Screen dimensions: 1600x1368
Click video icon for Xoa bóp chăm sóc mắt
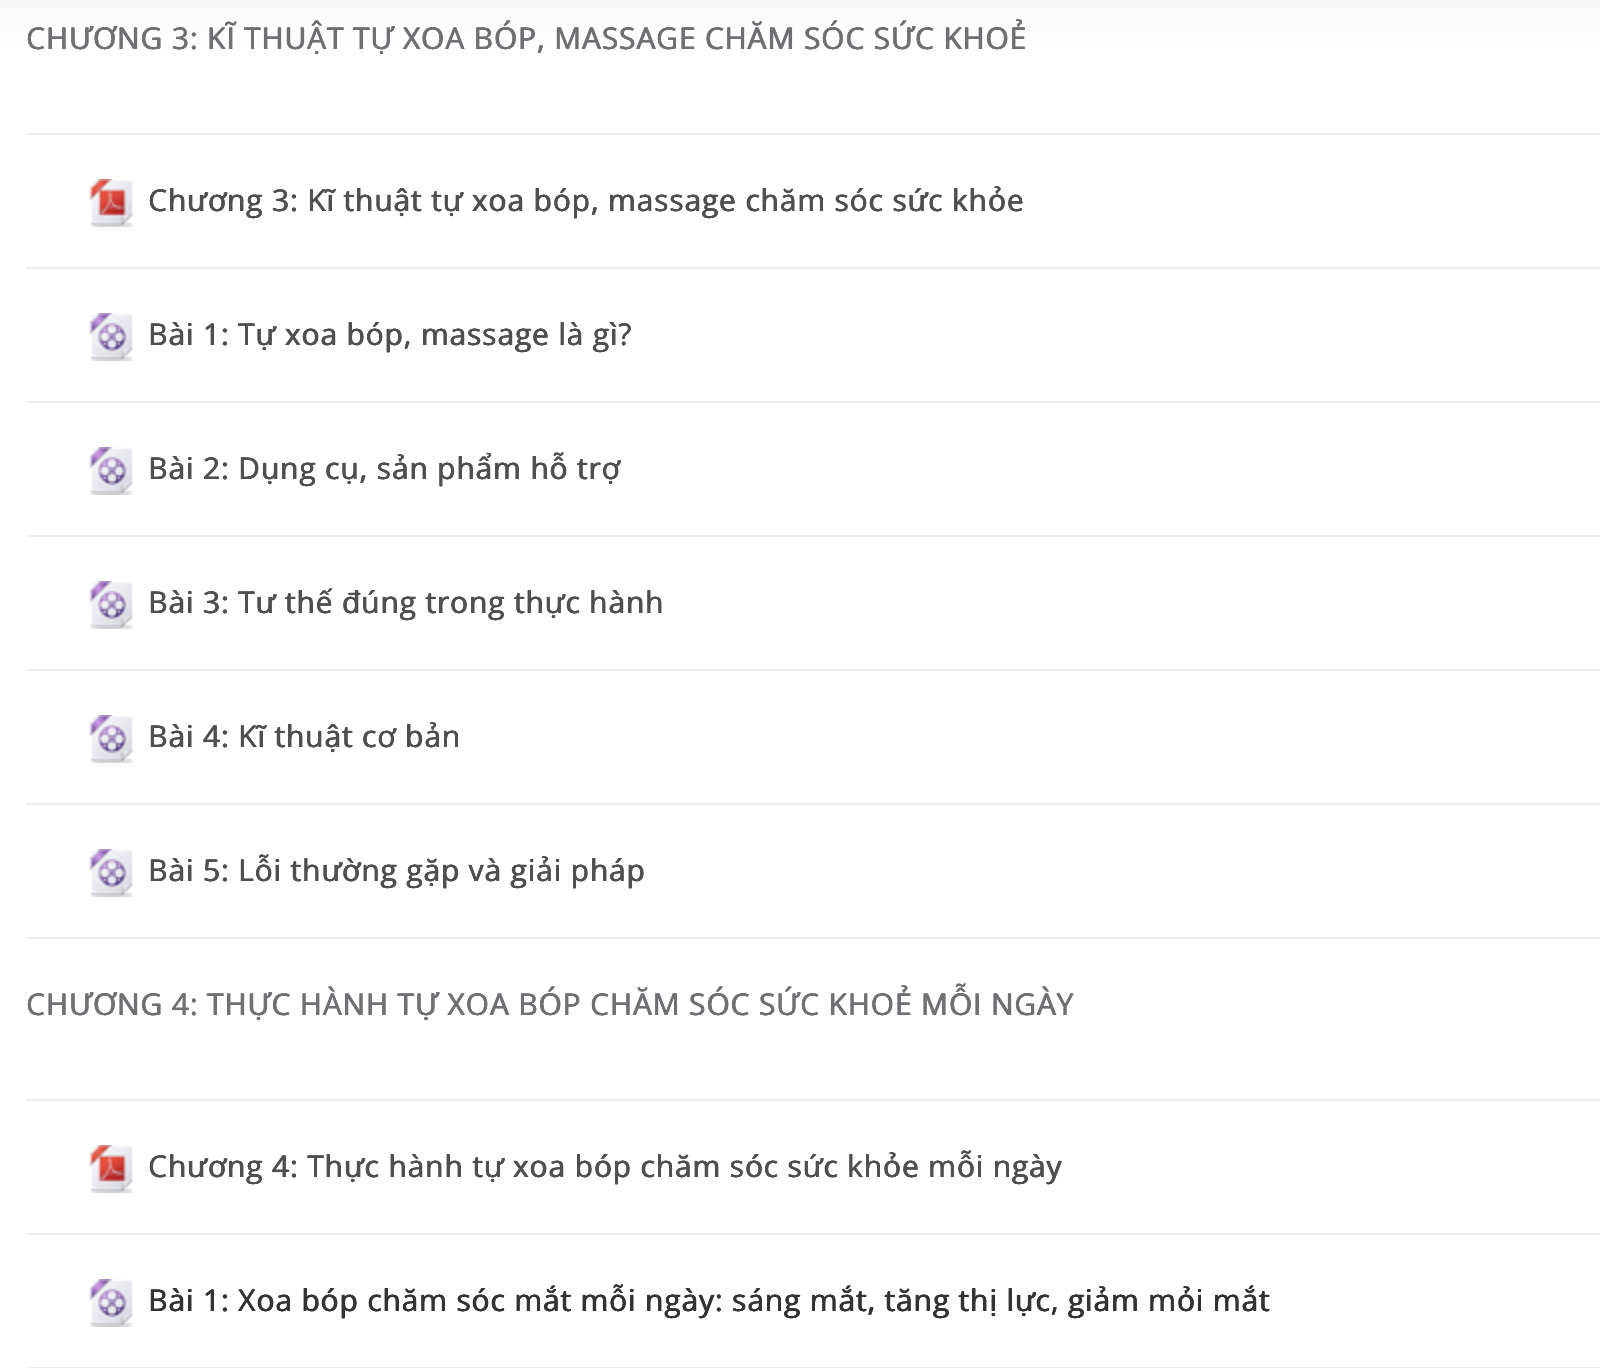[x=111, y=1302]
